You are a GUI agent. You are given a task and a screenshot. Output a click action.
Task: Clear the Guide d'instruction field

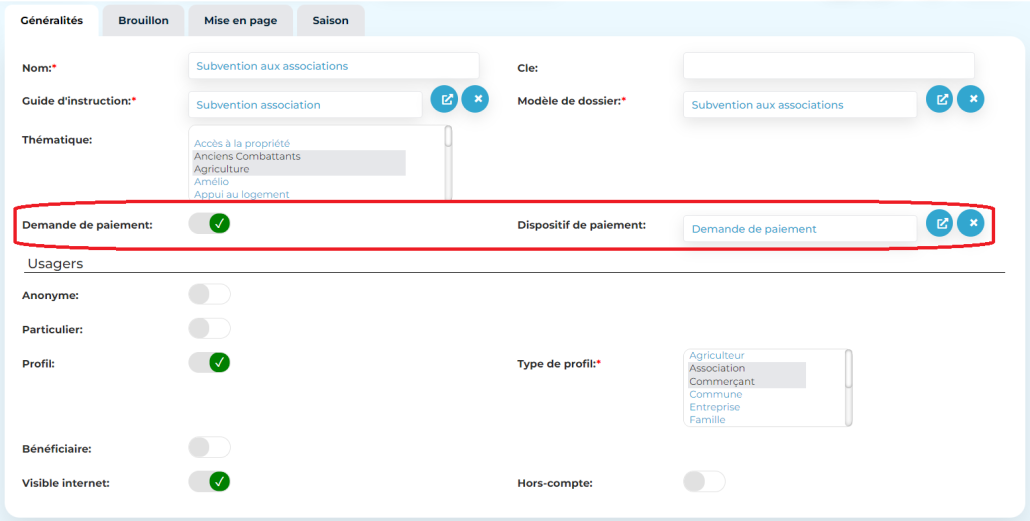[x=475, y=99]
